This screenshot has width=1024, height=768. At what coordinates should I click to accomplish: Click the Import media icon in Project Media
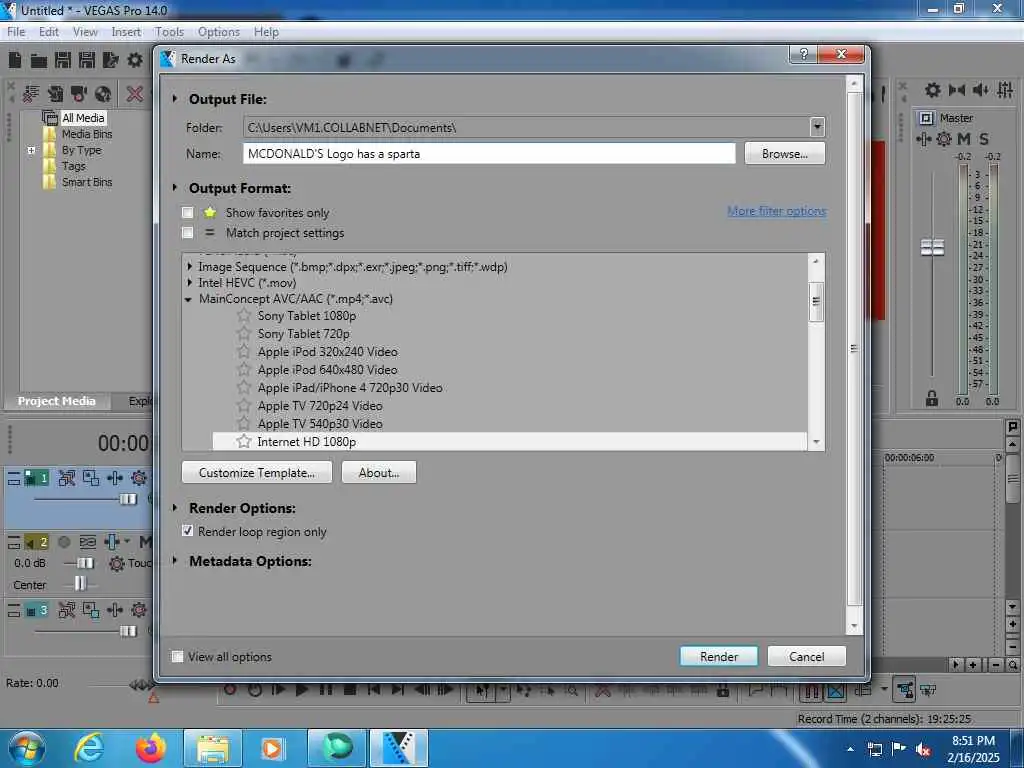pyautogui.click(x=55, y=94)
